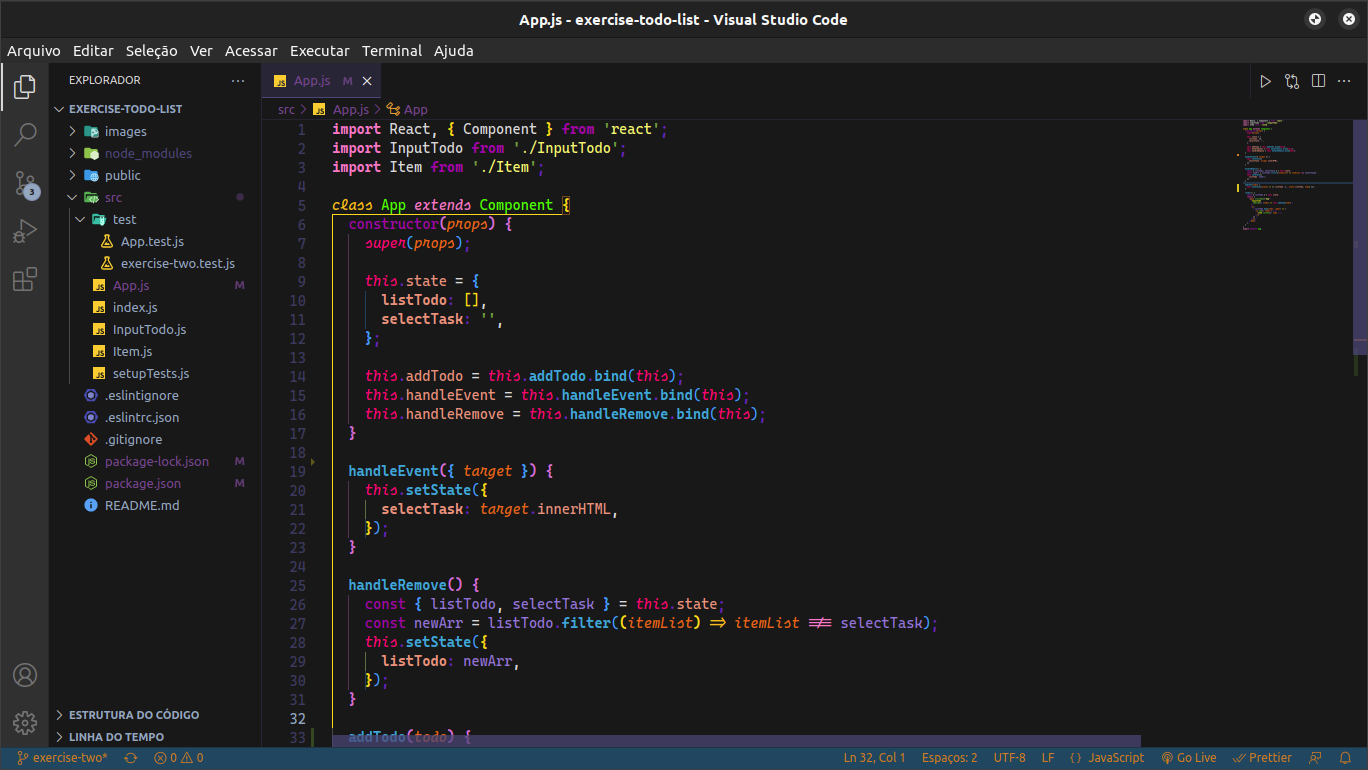This screenshot has height=770, width=1368.
Task: Collapse the src folder
Action: pos(153,197)
